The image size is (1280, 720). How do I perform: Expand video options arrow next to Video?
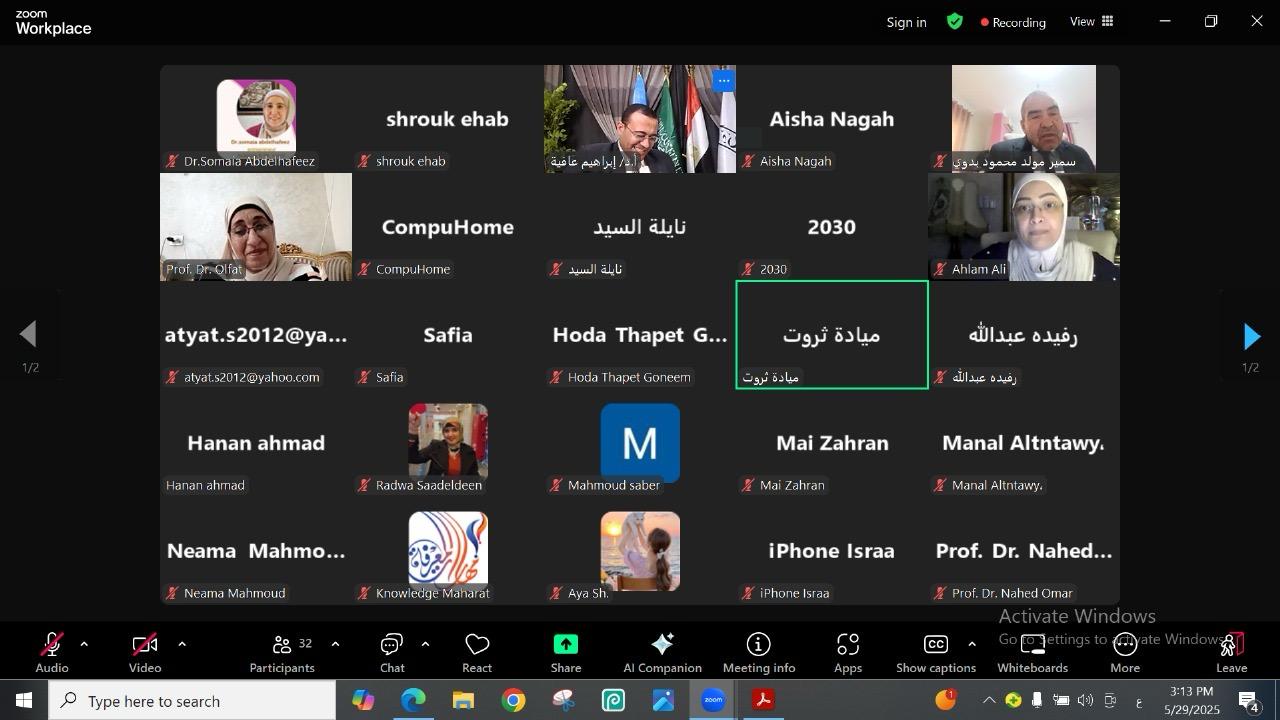coord(182,644)
